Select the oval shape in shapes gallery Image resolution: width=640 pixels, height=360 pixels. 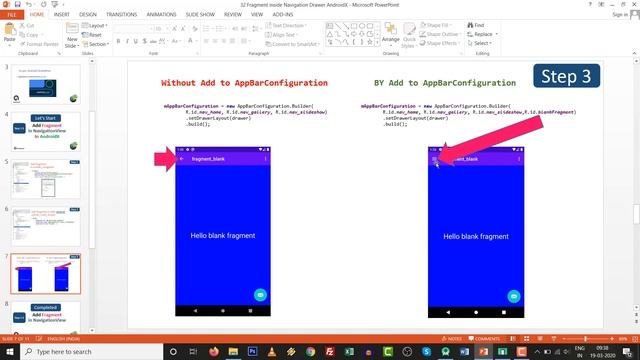[362, 26]
